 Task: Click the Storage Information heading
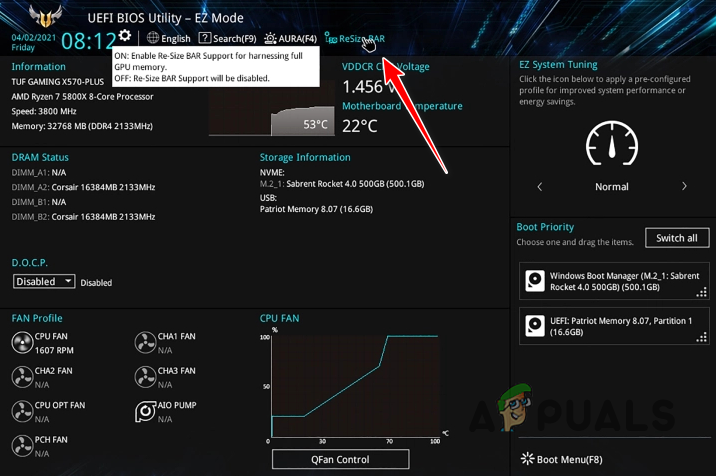click(x=305, y=158)
